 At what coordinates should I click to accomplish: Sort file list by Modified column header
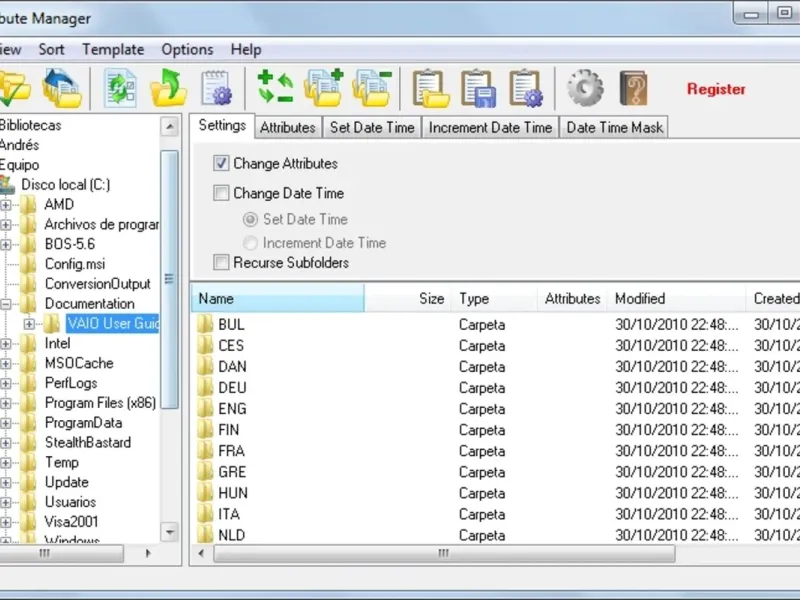click(x=677, y=298)
